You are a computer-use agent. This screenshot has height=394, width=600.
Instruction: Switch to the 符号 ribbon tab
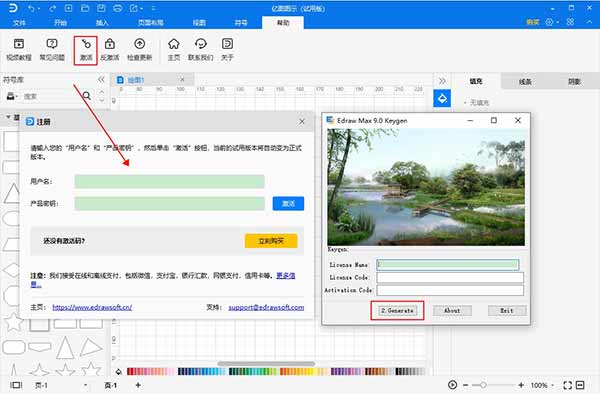[241, 23]
